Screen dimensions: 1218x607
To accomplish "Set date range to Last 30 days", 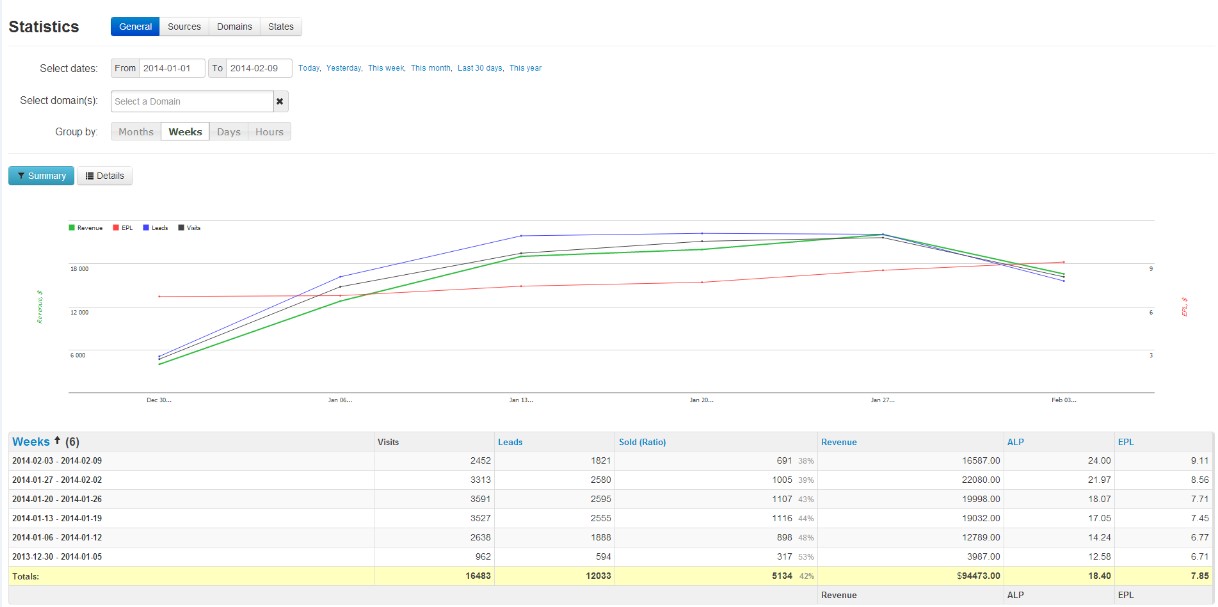I will pyautogui.click(x=480, y=68).
